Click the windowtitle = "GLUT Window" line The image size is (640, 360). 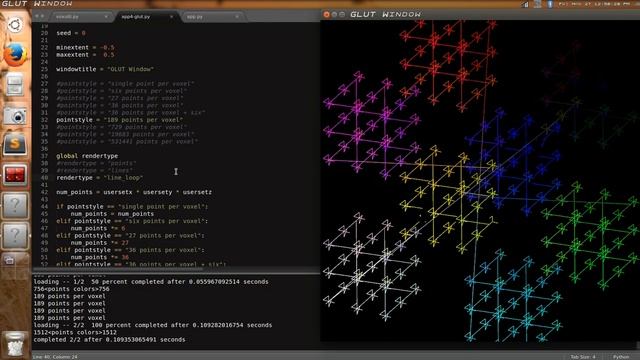click(x=105, y=69)
